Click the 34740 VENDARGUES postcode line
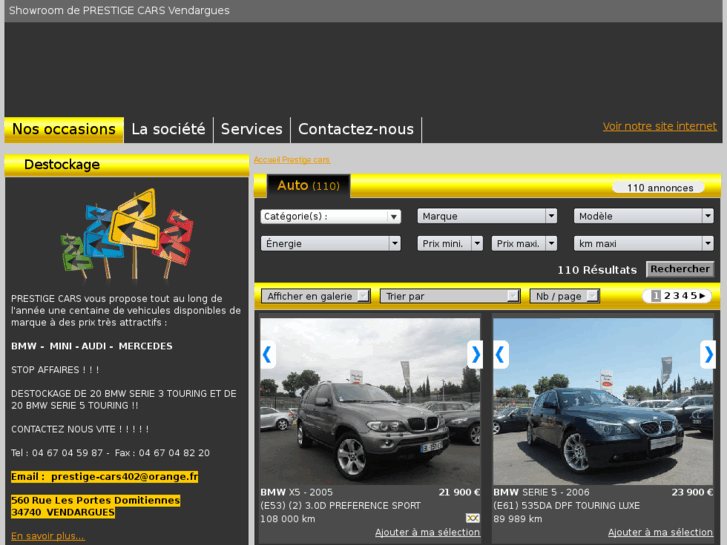 pos(63,513)
